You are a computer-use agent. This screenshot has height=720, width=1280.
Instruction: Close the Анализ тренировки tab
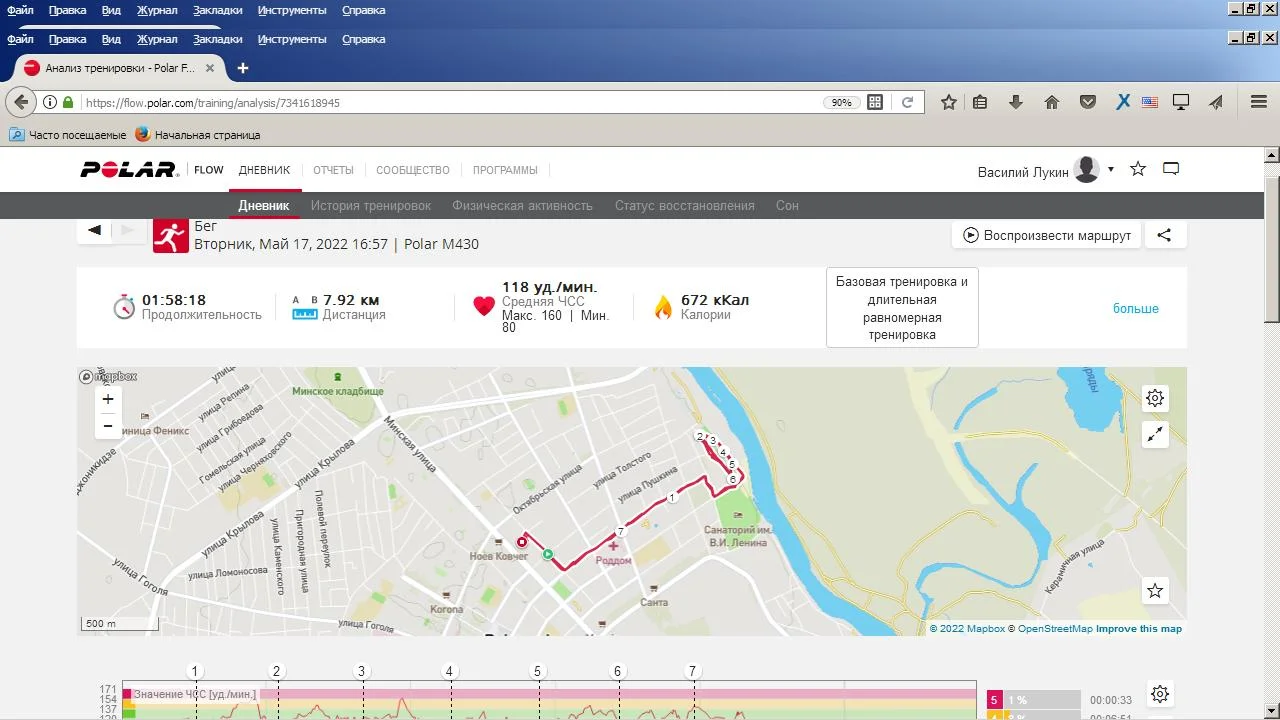click(x=210, y=68)
